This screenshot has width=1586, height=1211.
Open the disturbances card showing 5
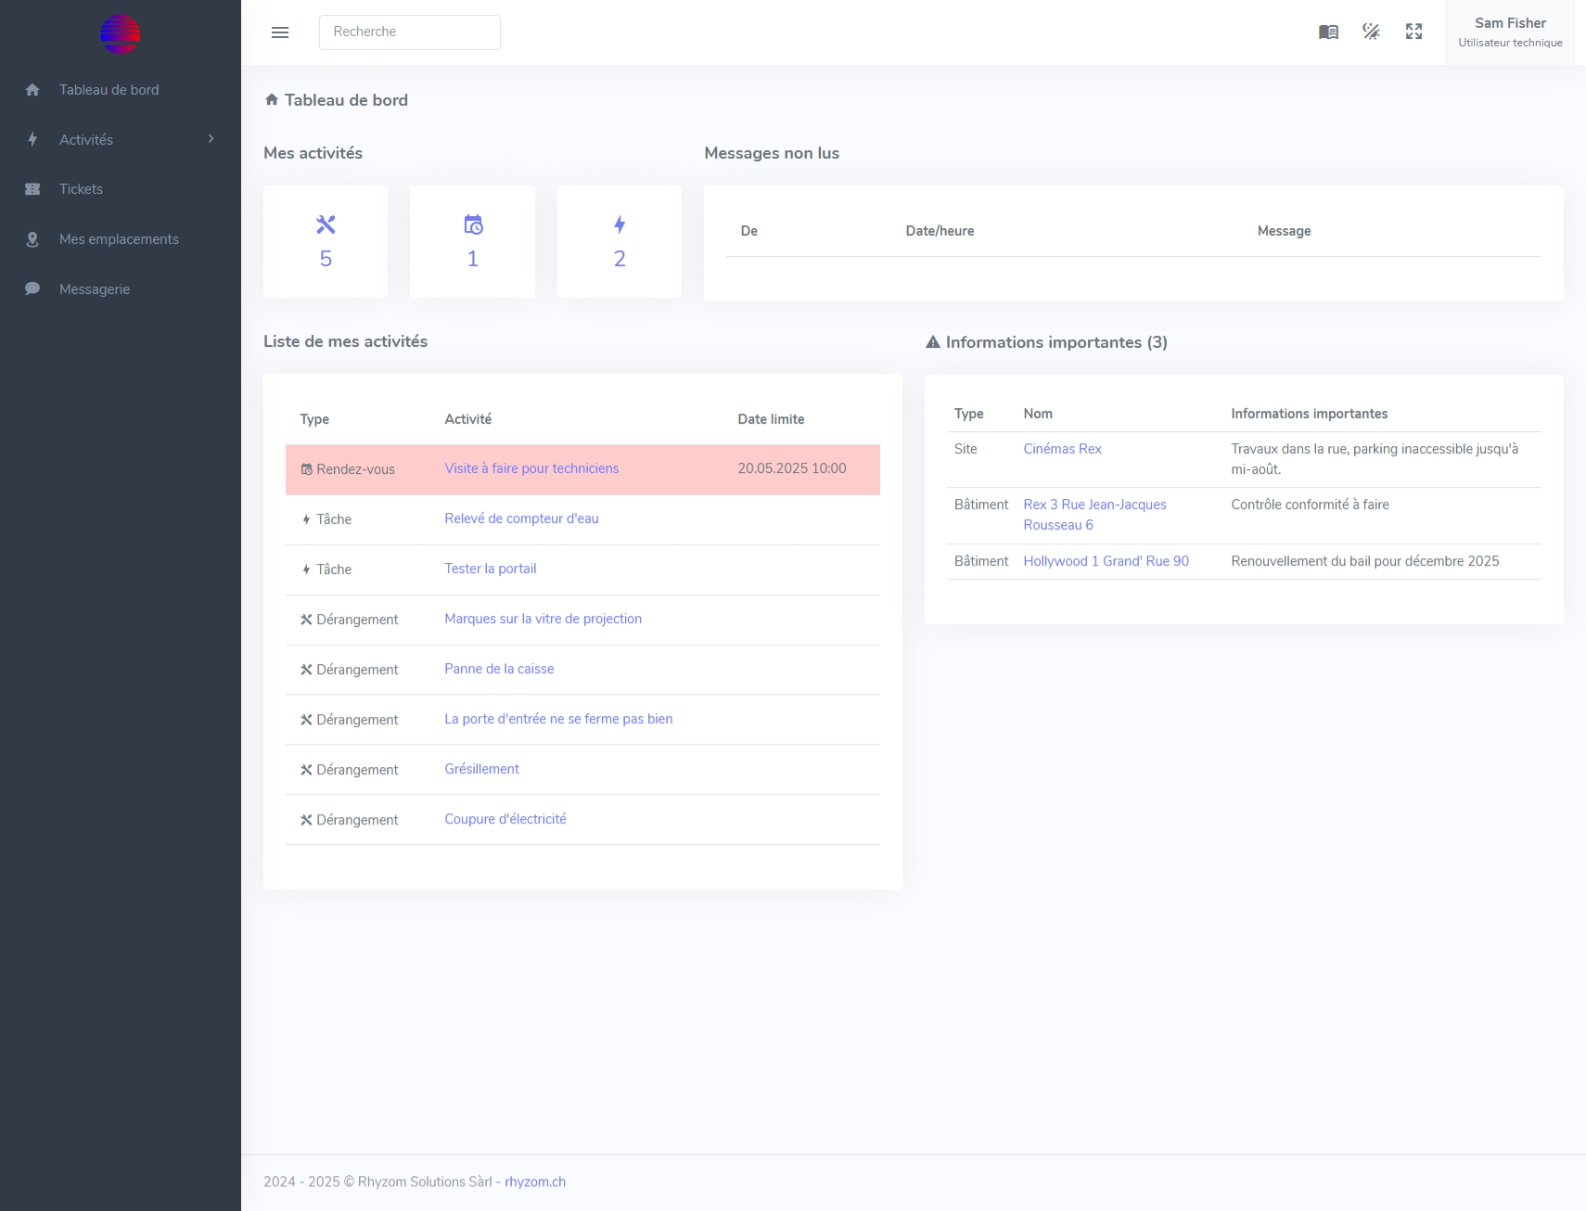325,241
